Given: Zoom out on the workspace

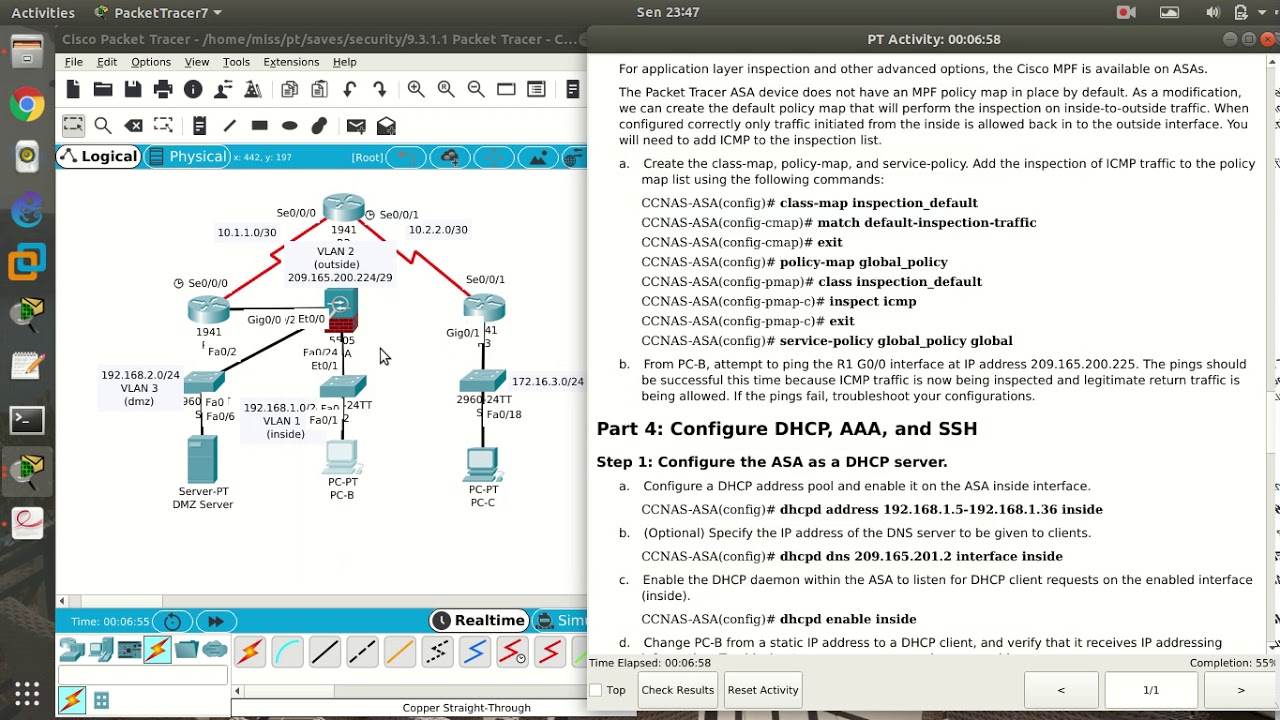Looking at the screenshot, I should (x=476, y=90).
